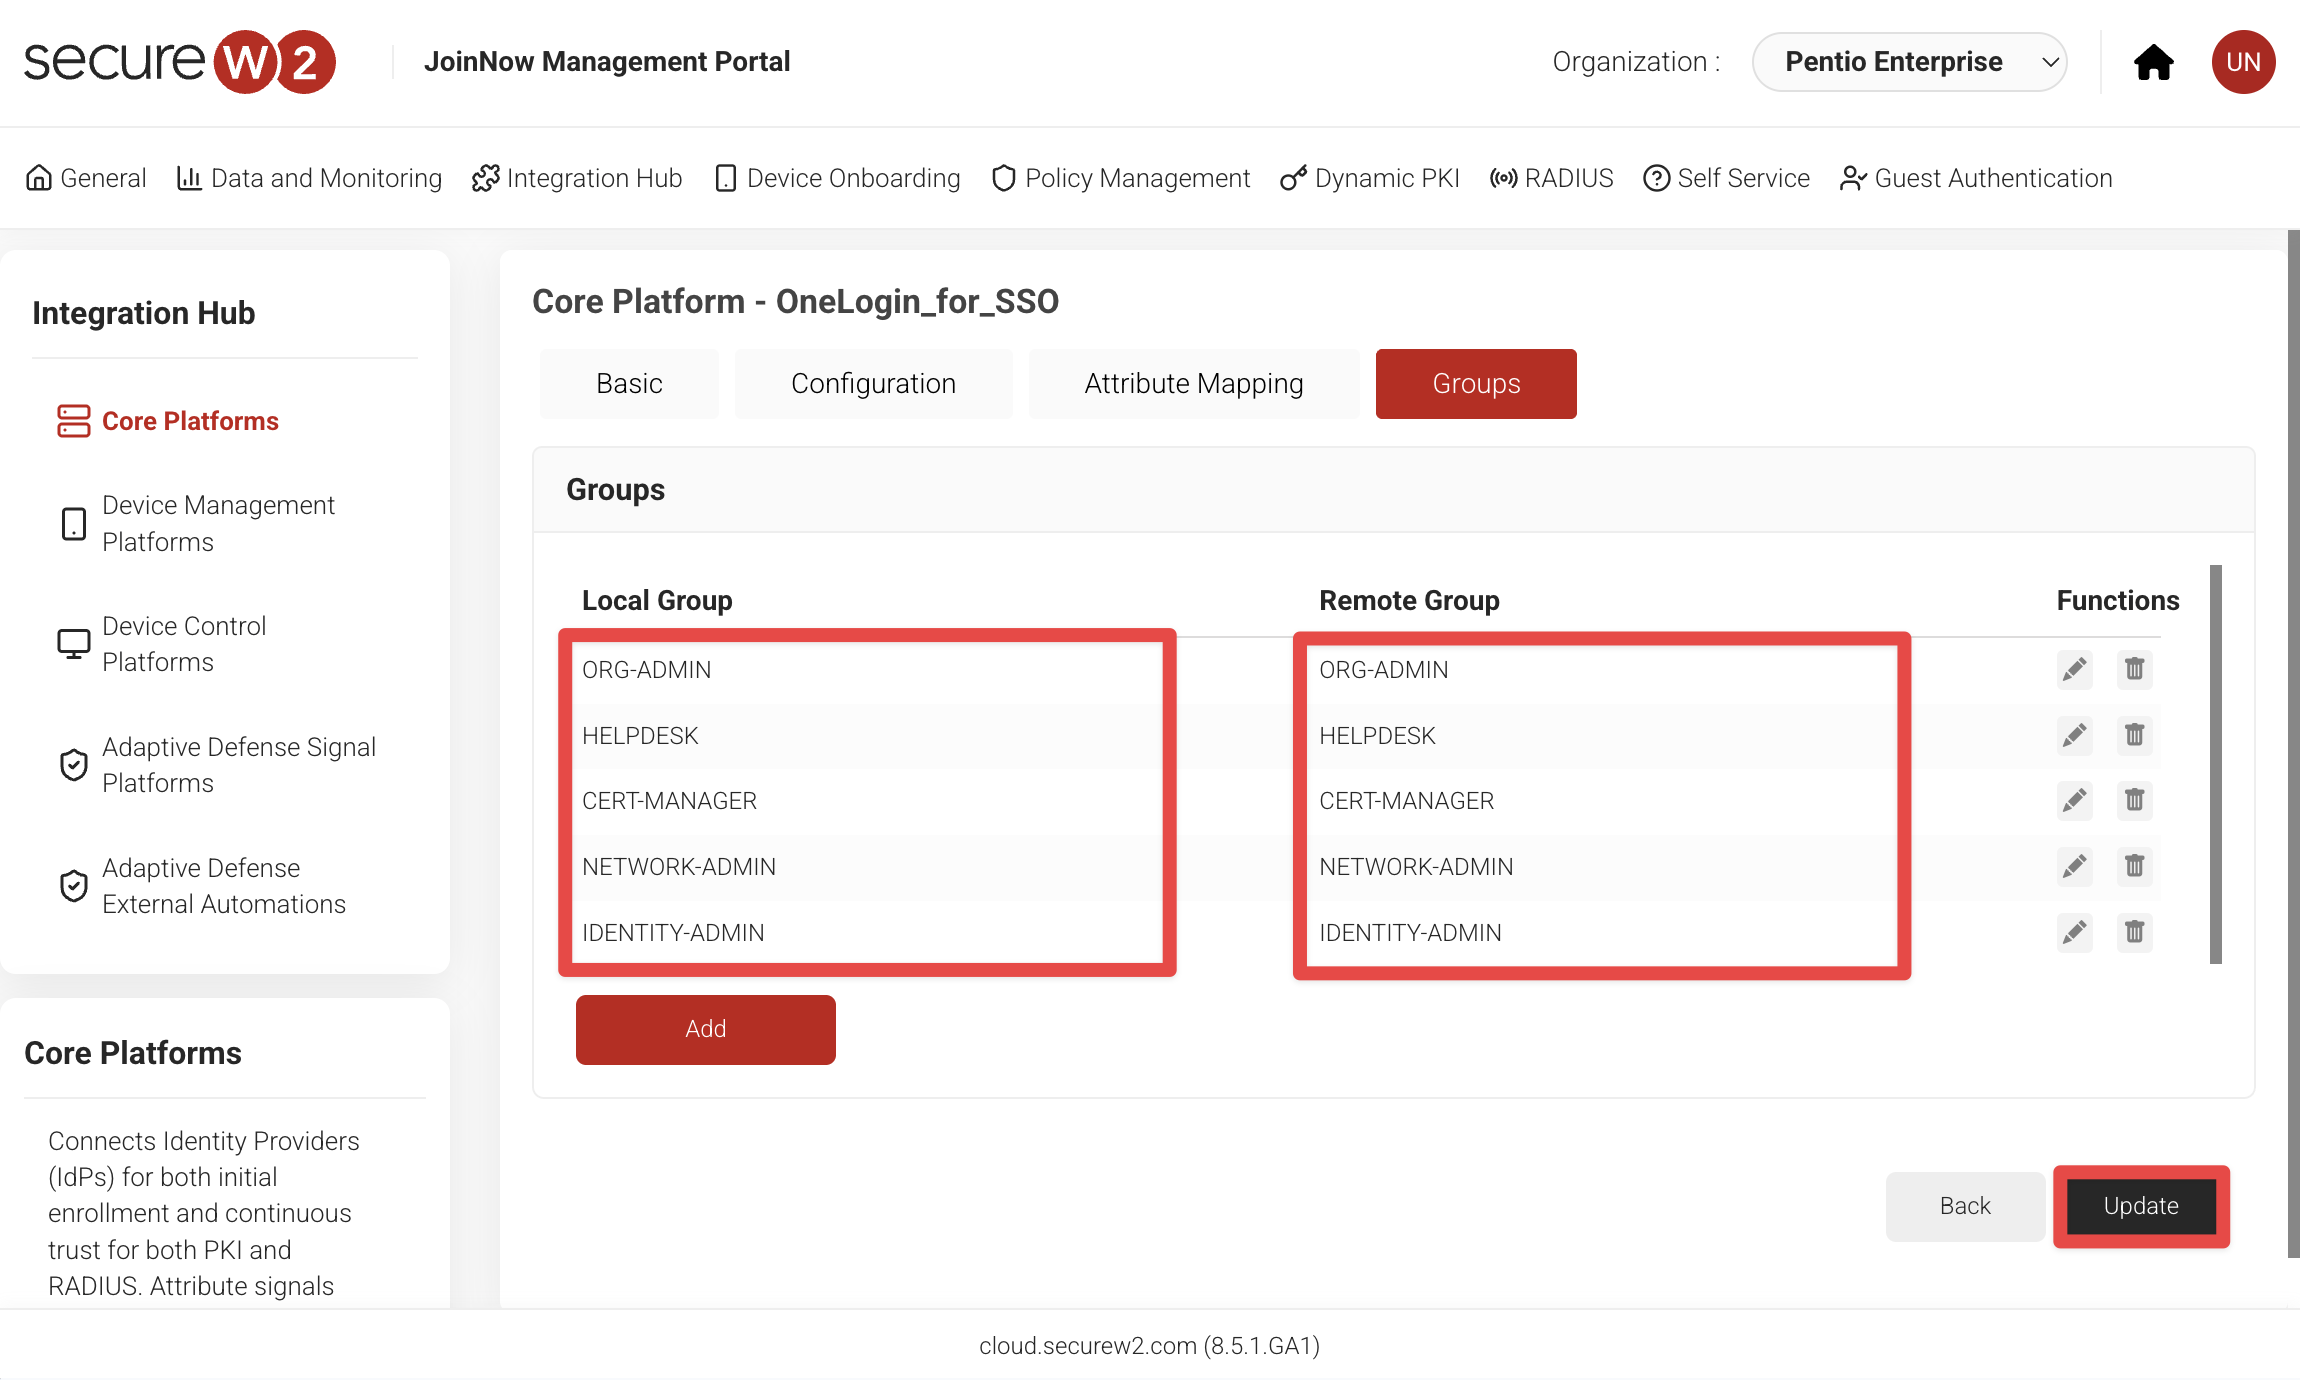The width and height of the screenshot is (2300, 1380).
Task: Open Adaptive Defense Signal Platforms
Action: tap(239, 765)
